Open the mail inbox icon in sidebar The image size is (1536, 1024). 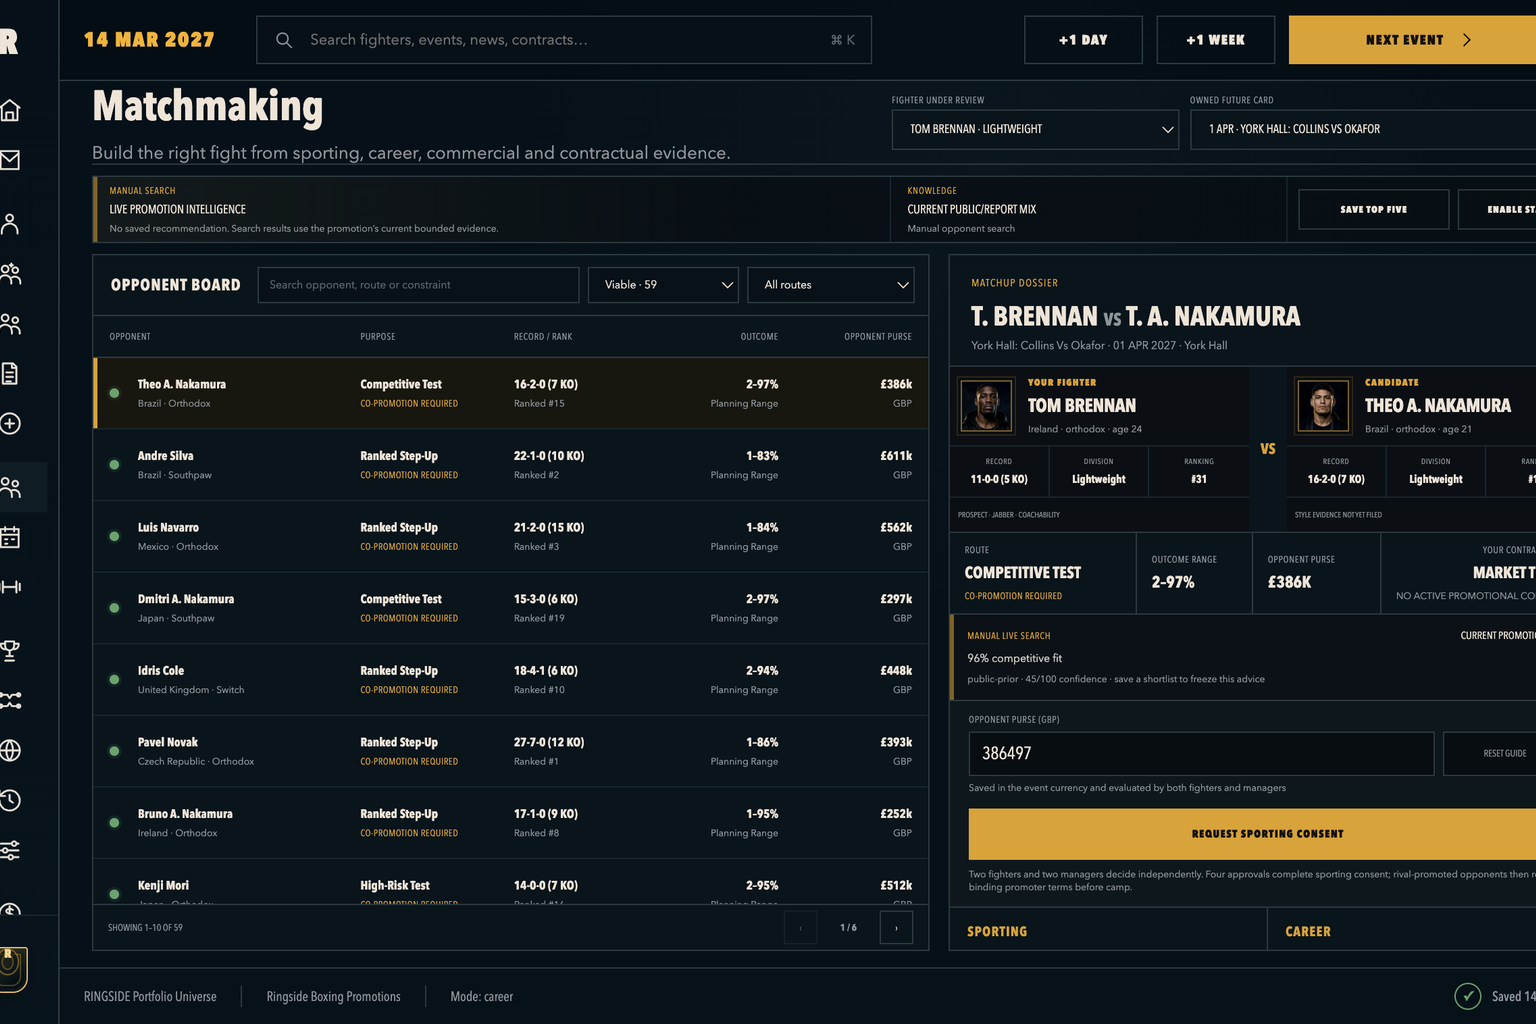(x=10, y=160)
